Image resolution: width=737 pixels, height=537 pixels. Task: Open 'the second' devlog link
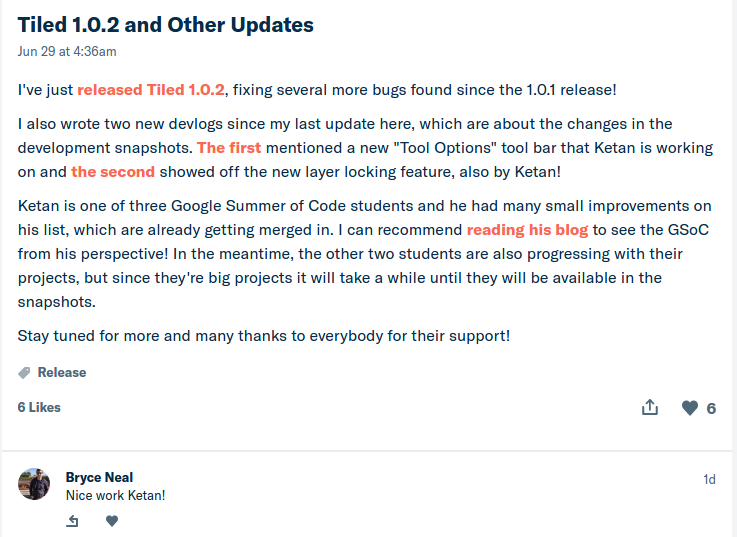pyautogui.click(x=113, y=172)
